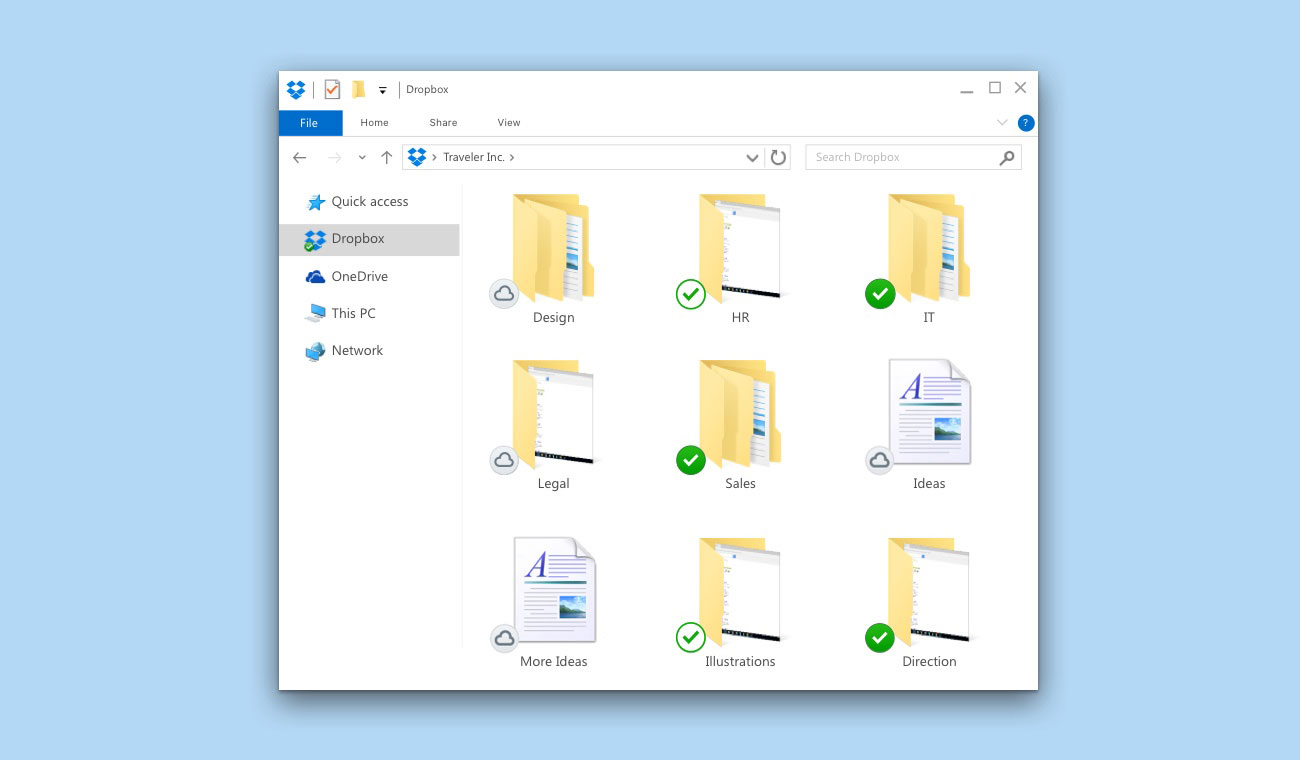Viewport: 1300px width, 760px height.
Task: Click the green sync checkmark on IT
Action: point(880,294)
